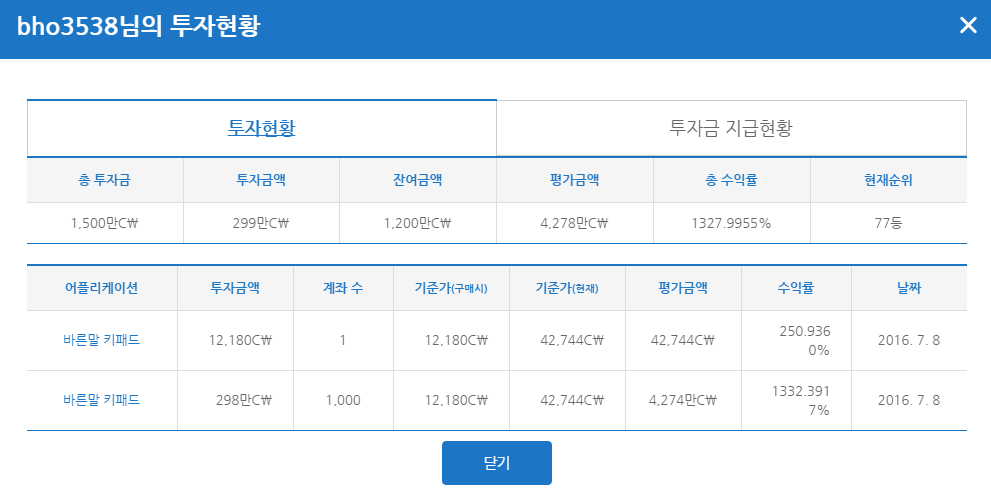
Task: Select the 수익률 column header in lower table
Action: tap(795, 288)
